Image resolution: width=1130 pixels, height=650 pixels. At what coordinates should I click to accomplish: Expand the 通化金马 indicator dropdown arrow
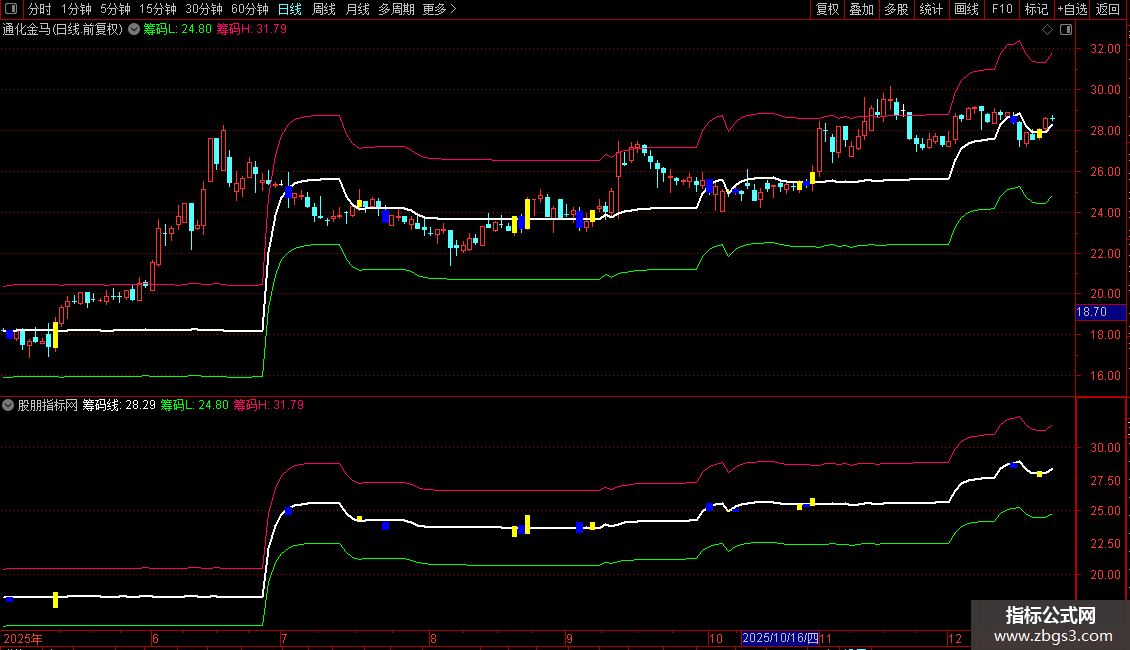point(134,30)
